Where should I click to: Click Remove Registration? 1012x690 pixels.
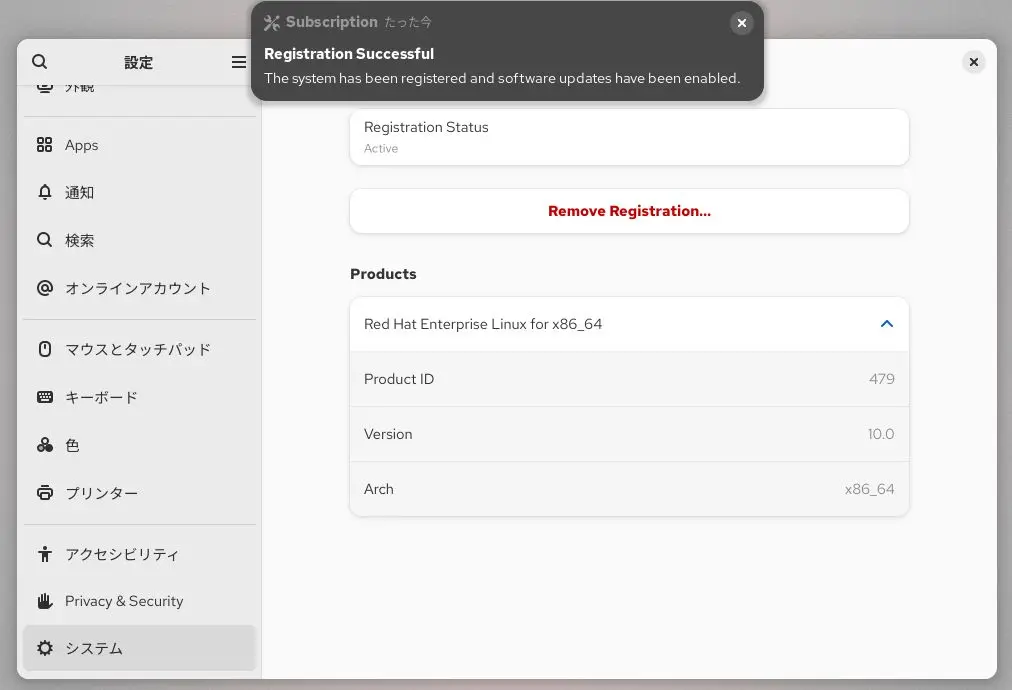(x=629, y=211)
